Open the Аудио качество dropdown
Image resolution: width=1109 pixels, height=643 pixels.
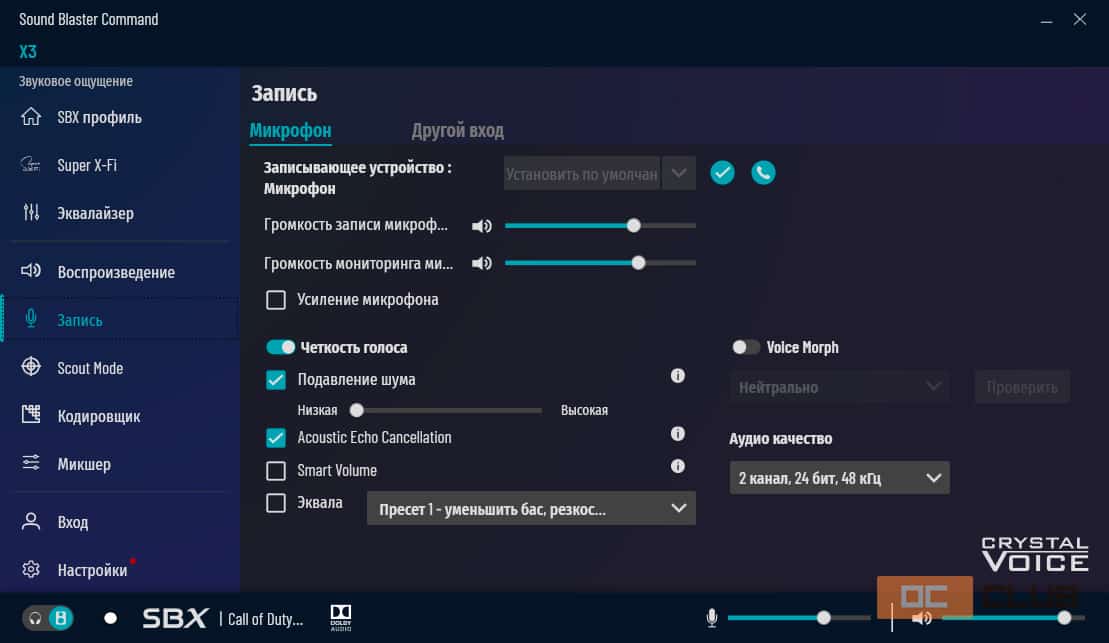tap(839, 478)
